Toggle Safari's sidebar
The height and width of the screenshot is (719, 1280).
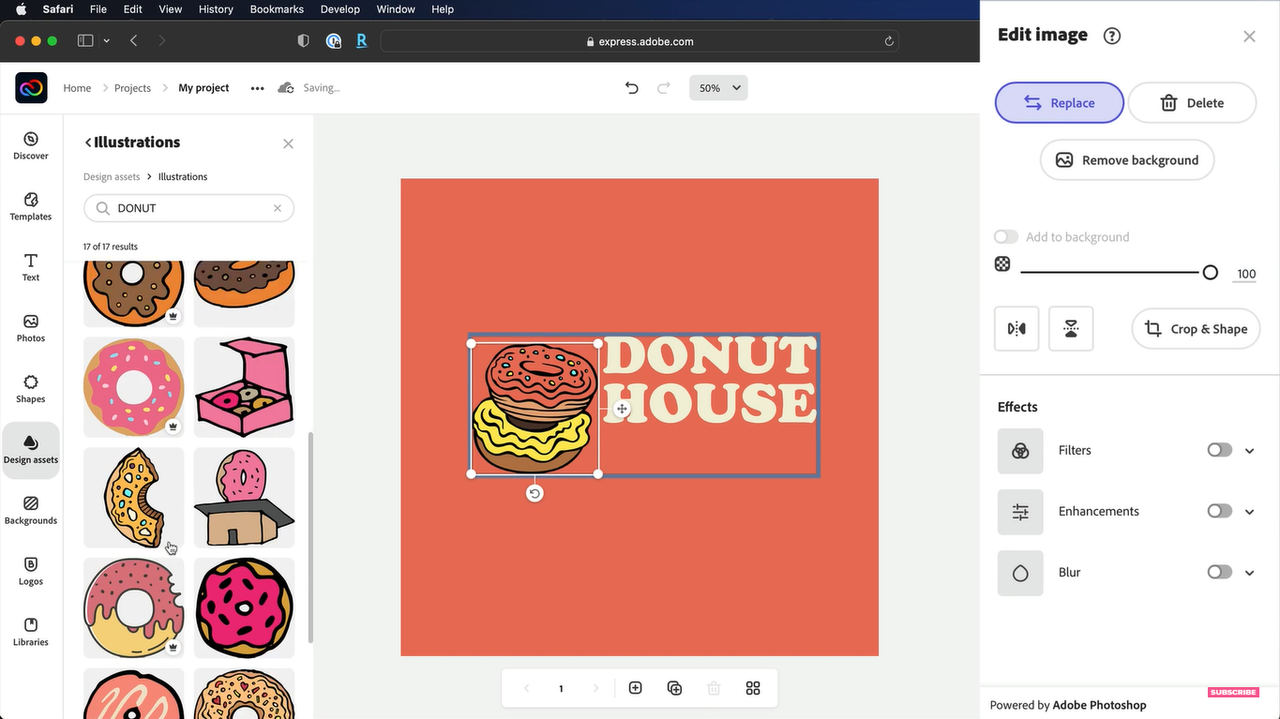click(85, 41)
